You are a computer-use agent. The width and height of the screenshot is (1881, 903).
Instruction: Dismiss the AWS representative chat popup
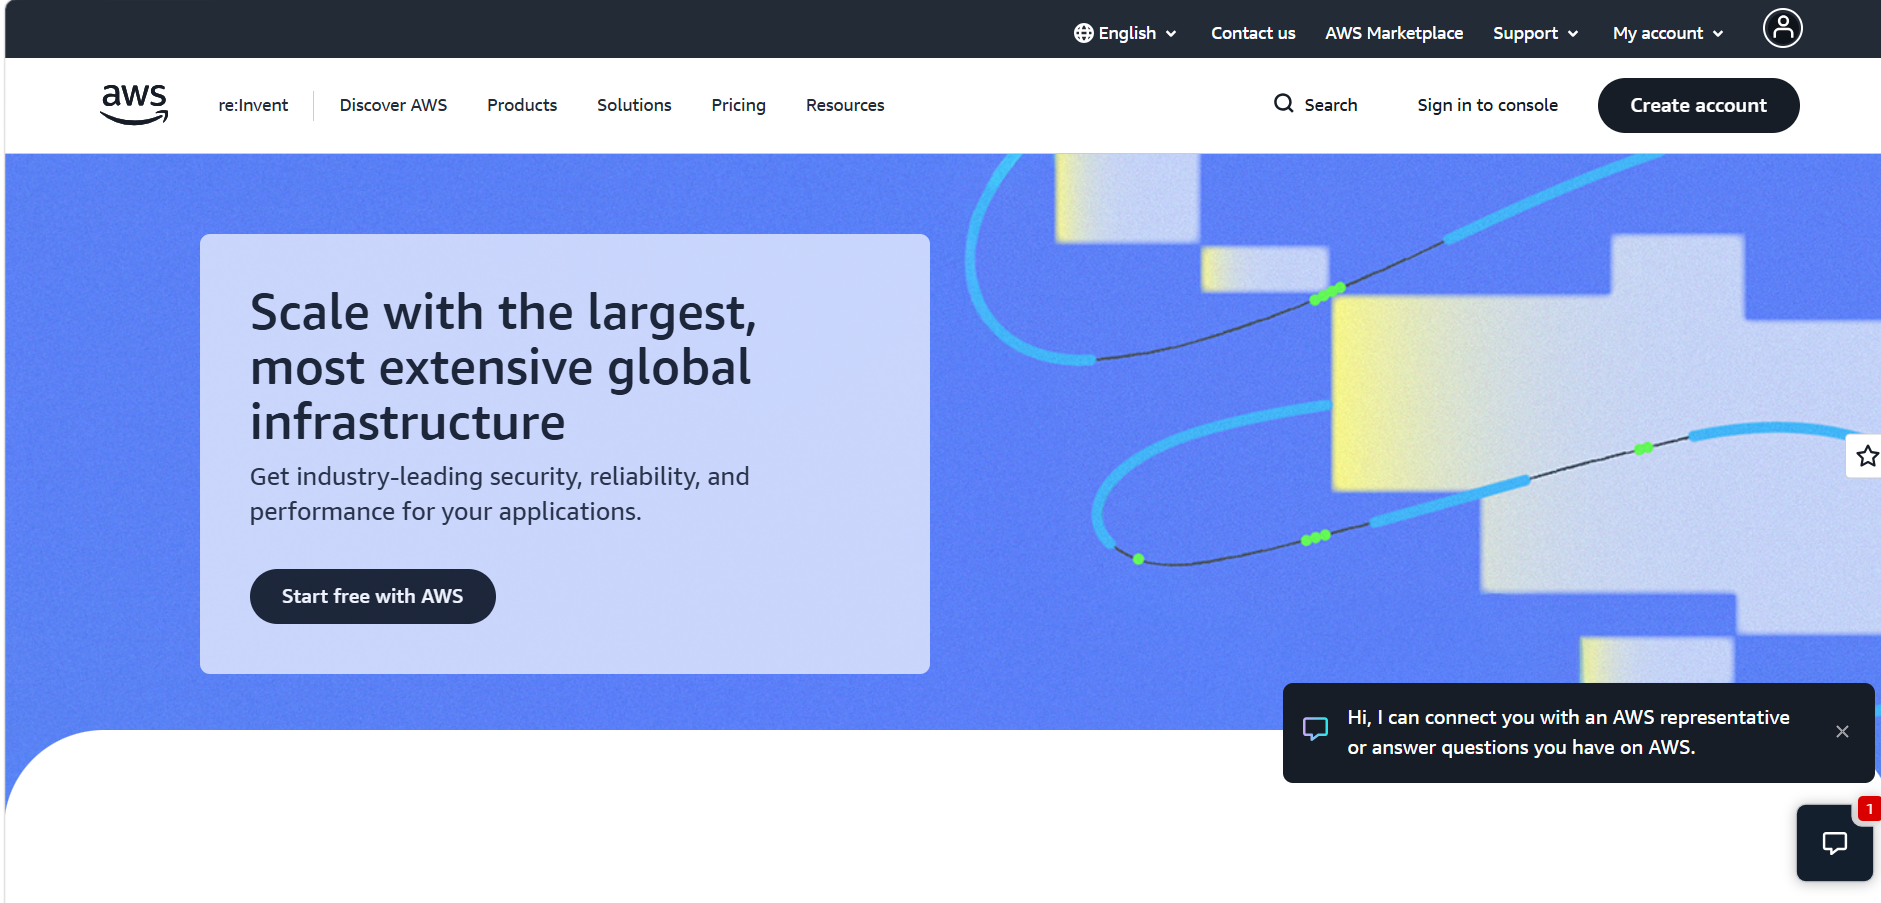click(1842, 732)
